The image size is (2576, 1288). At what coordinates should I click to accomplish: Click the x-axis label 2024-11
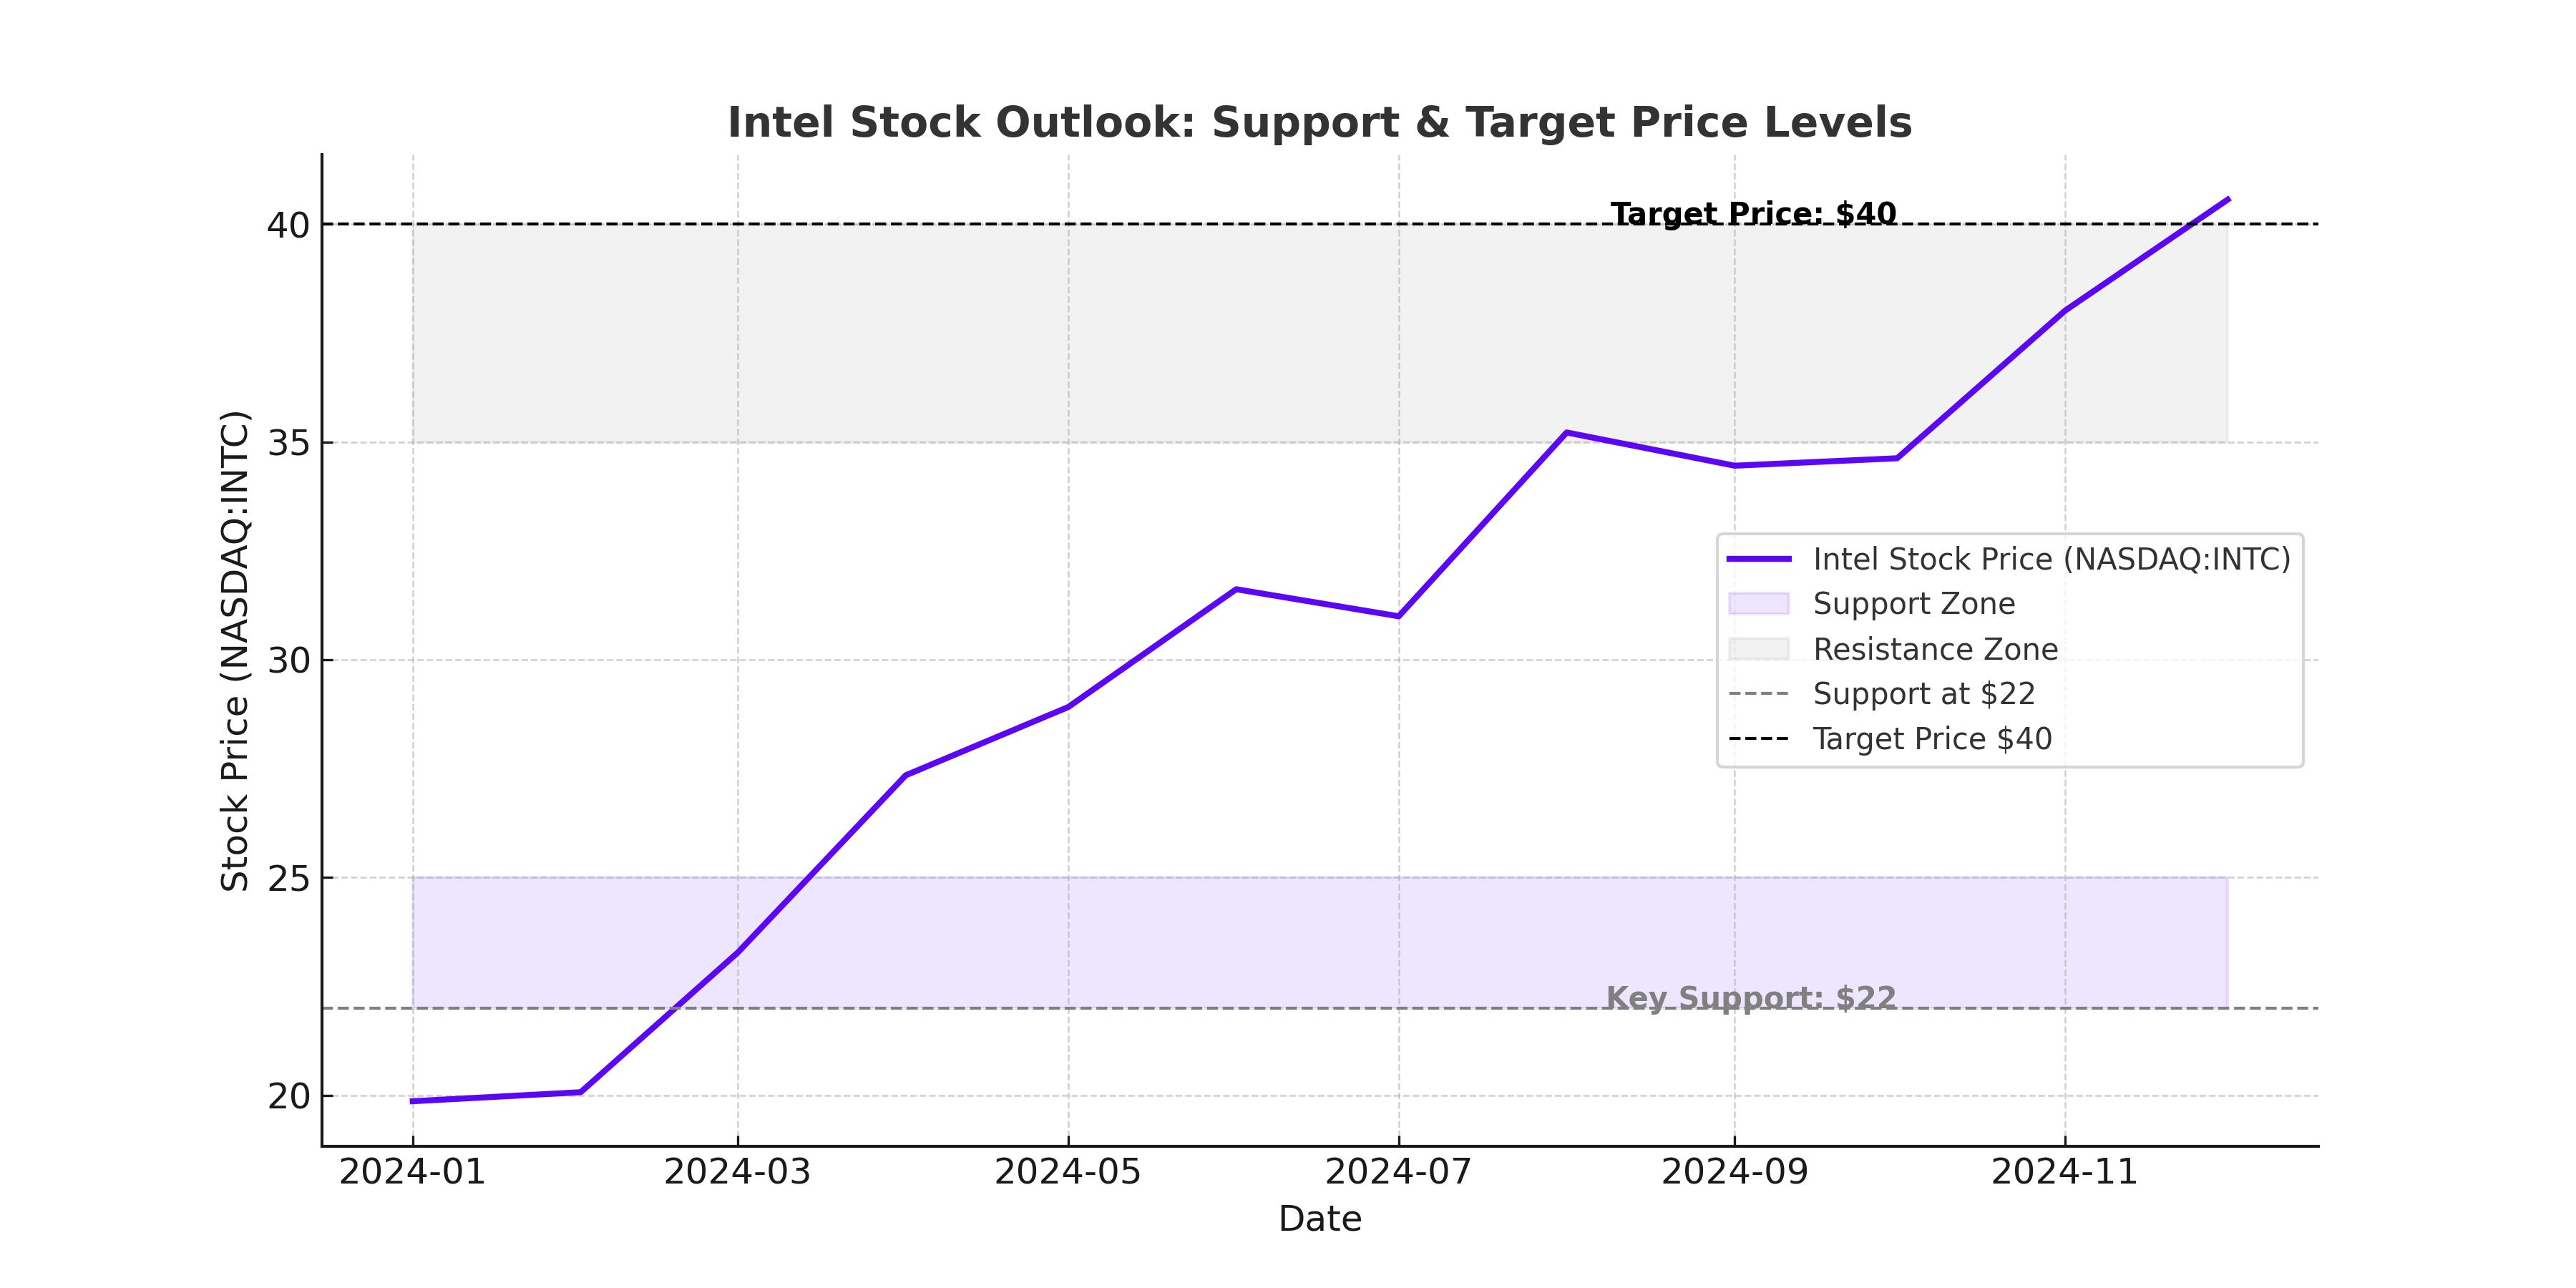(2065, 1171)
